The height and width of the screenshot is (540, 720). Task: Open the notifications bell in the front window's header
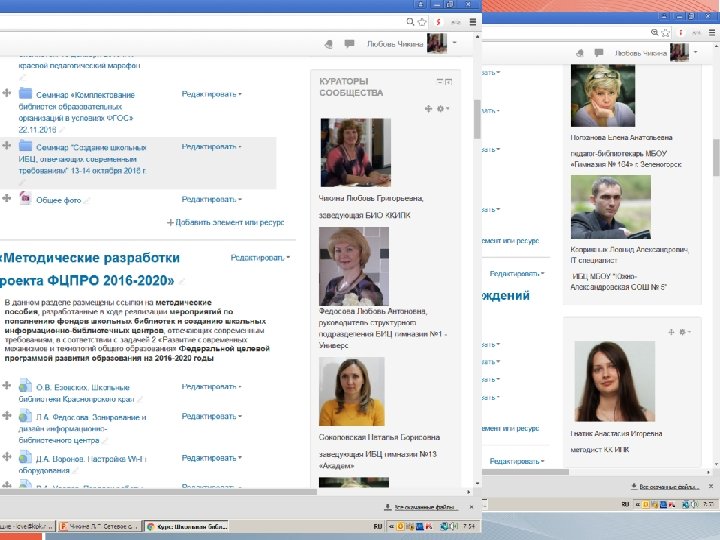tap(328, 44)
